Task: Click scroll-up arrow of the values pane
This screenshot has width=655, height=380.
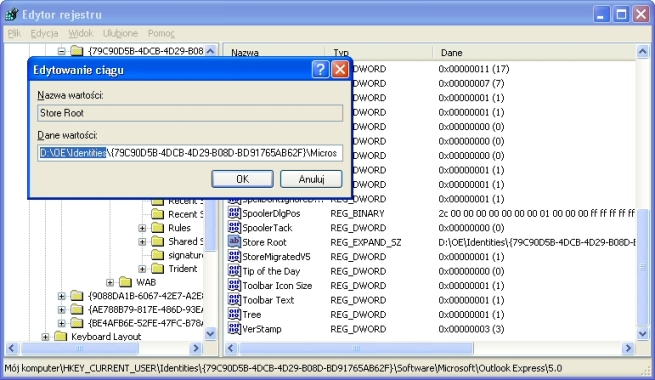Action: (642, 51)
